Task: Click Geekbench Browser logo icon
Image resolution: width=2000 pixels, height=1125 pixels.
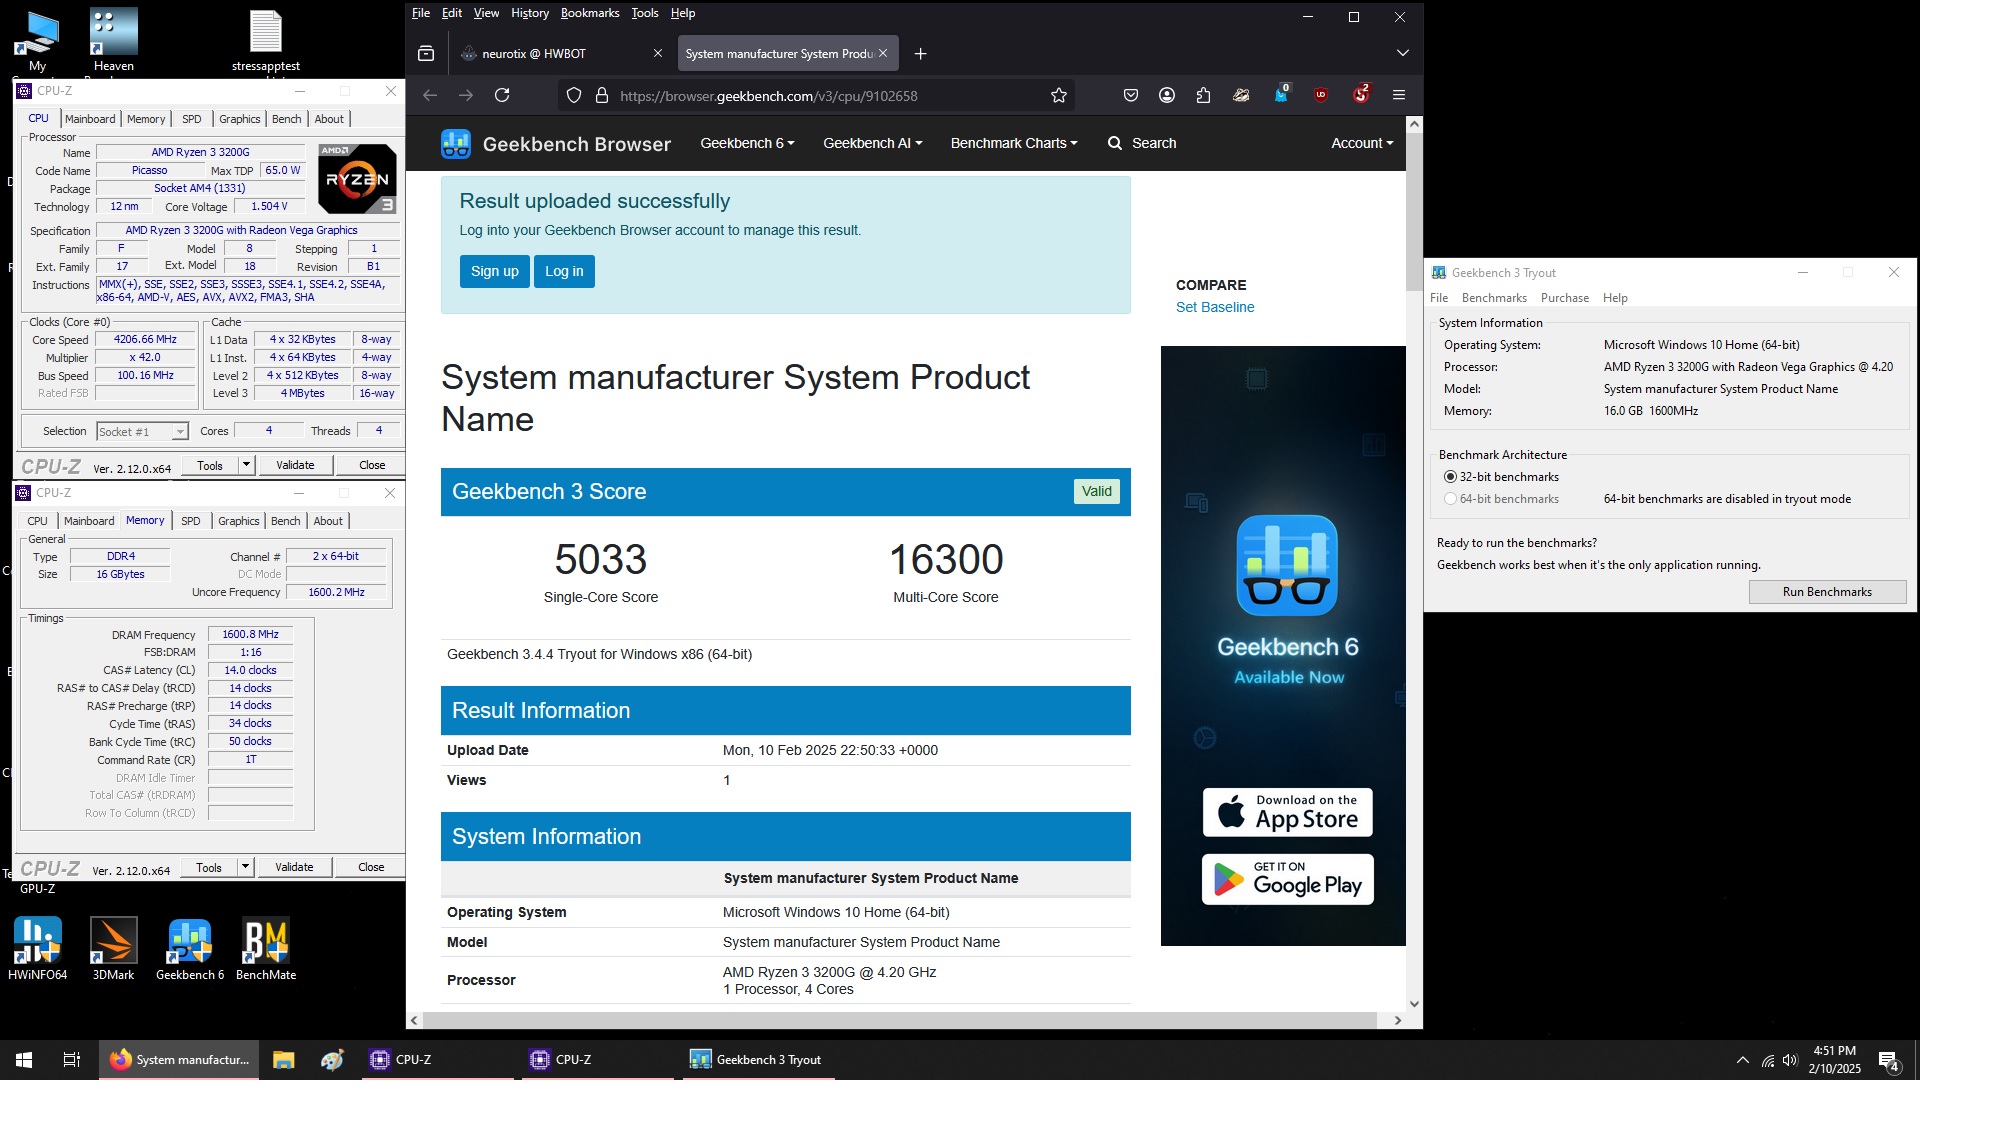Action: point(456,143)
